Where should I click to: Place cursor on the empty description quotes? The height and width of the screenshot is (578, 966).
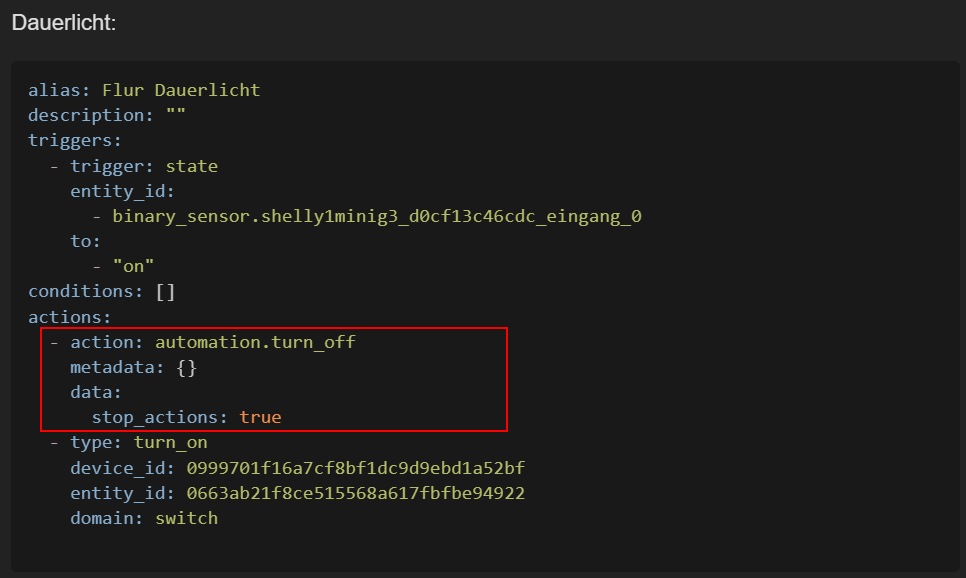(175, 115)
